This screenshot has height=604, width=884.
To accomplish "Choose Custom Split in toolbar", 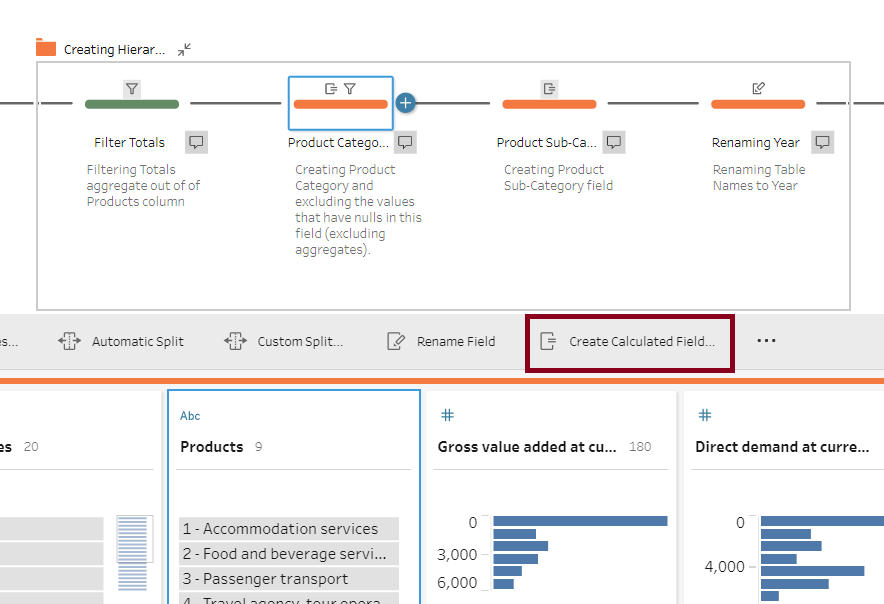I will 284,342.
